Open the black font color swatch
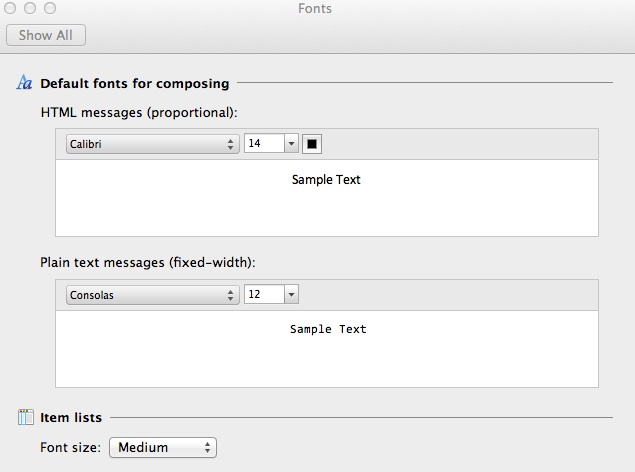Screen dimensions: 635x472 (312, 144)
